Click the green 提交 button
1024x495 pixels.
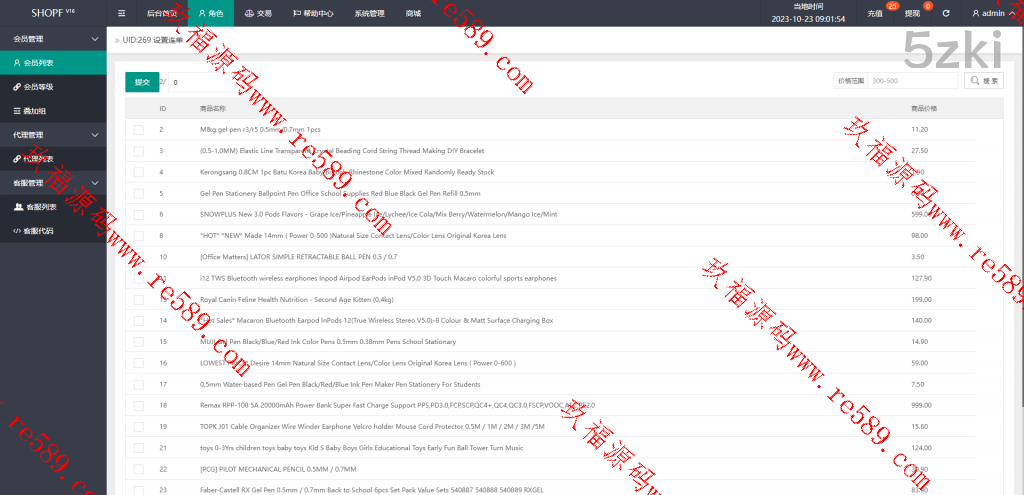click(142, 82)
